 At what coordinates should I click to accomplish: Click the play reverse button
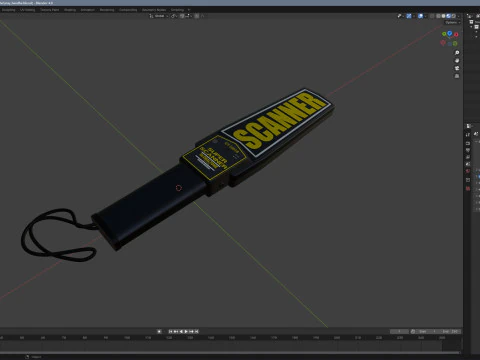pyautogui.click(x=181, y=331)
